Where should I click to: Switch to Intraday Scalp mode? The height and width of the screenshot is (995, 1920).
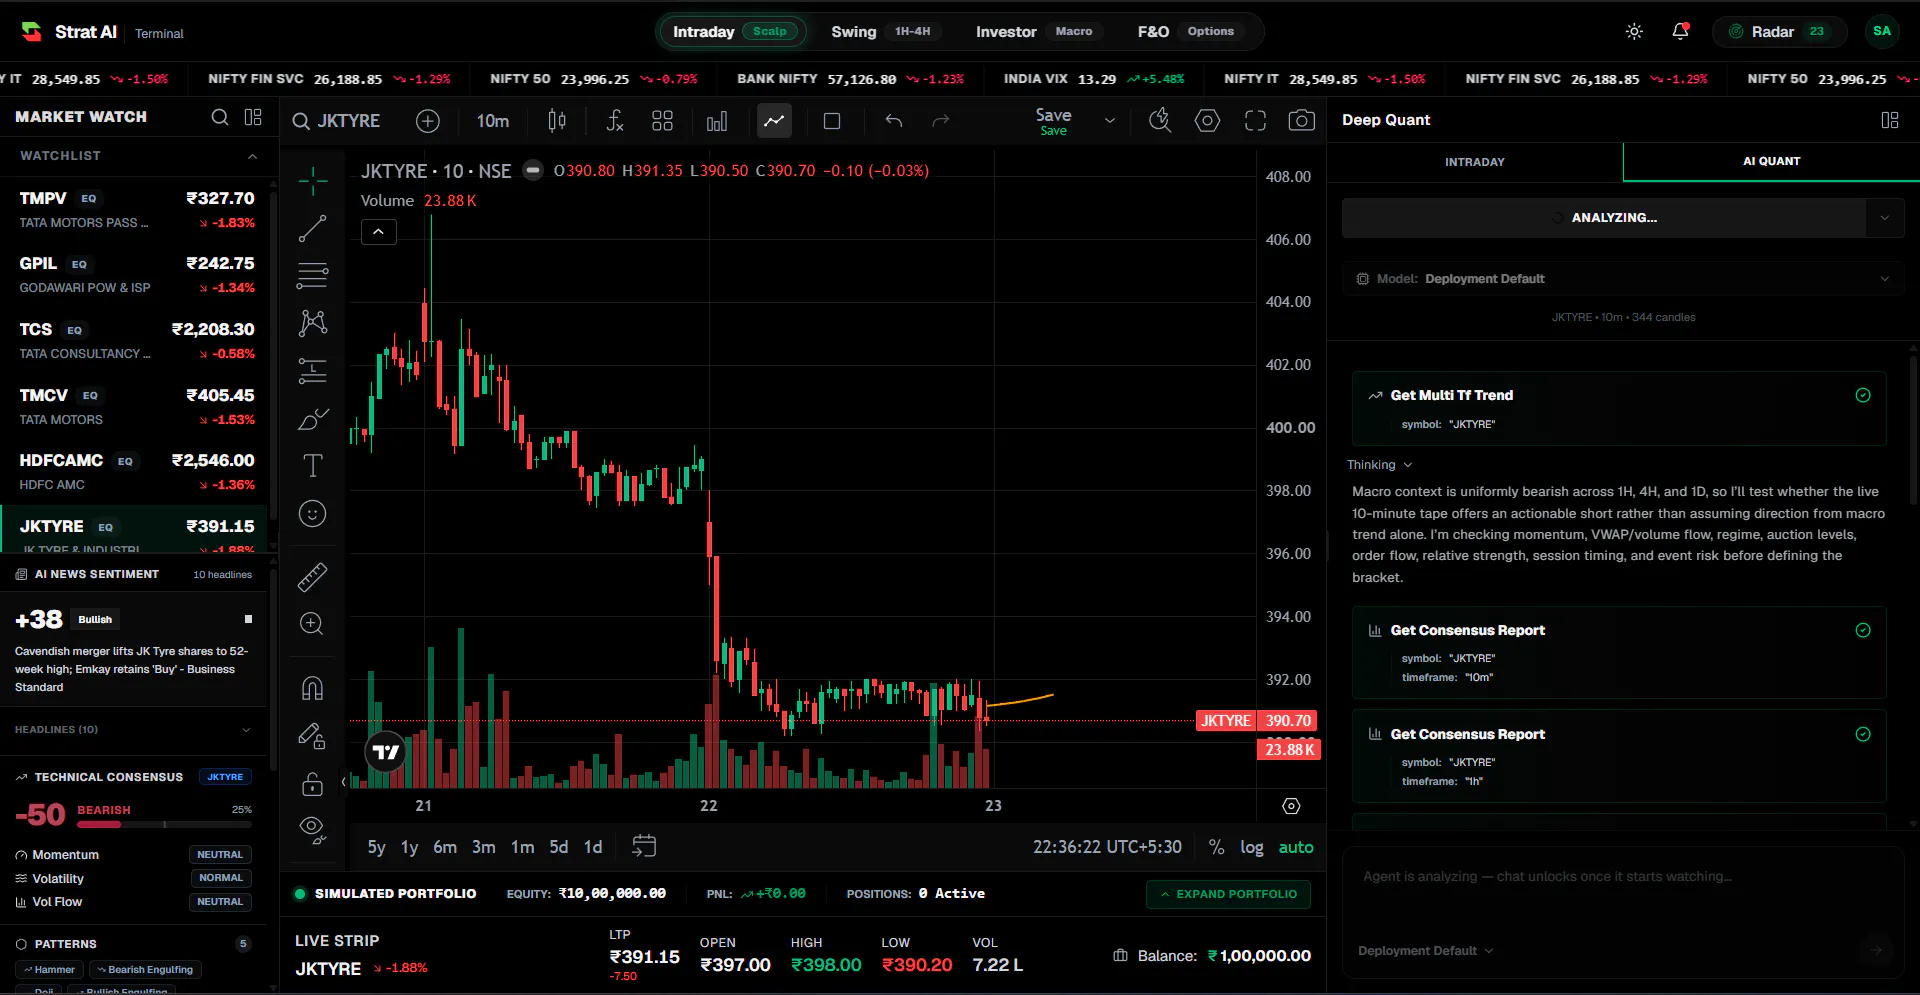pyautogui.click(x=734, y=32)
